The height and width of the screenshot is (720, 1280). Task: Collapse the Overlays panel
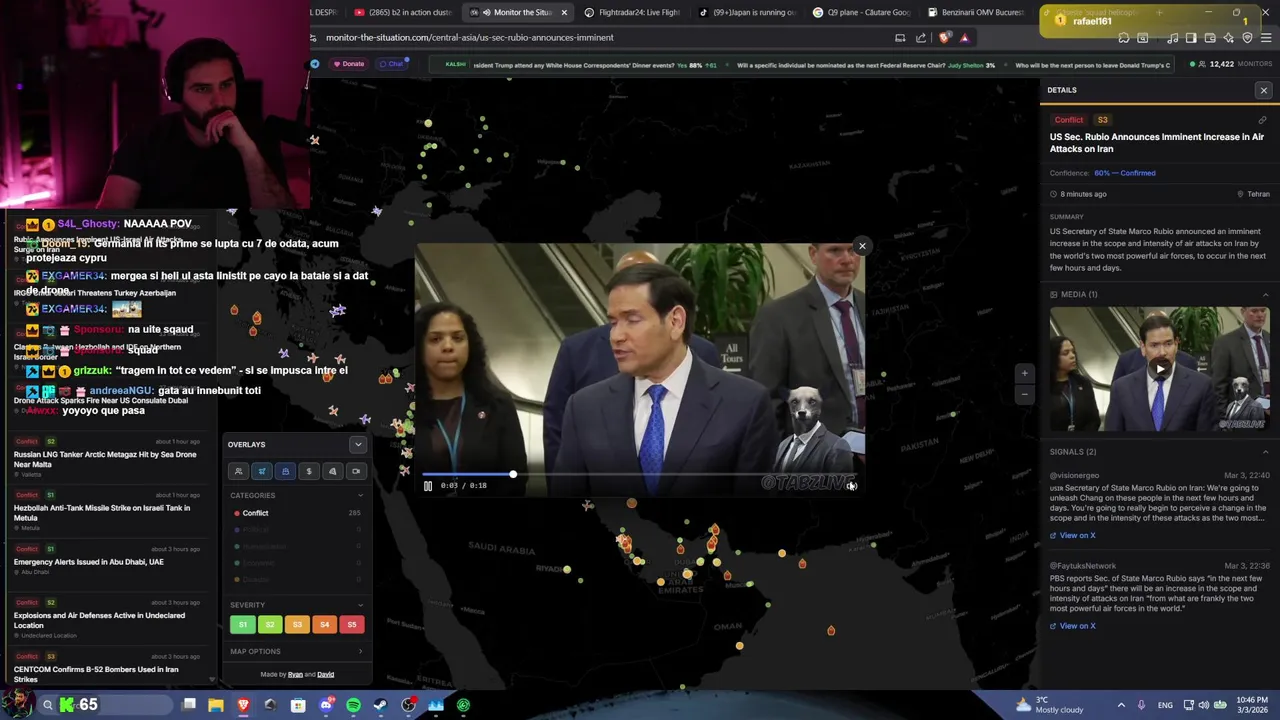[x=358, y=444]
